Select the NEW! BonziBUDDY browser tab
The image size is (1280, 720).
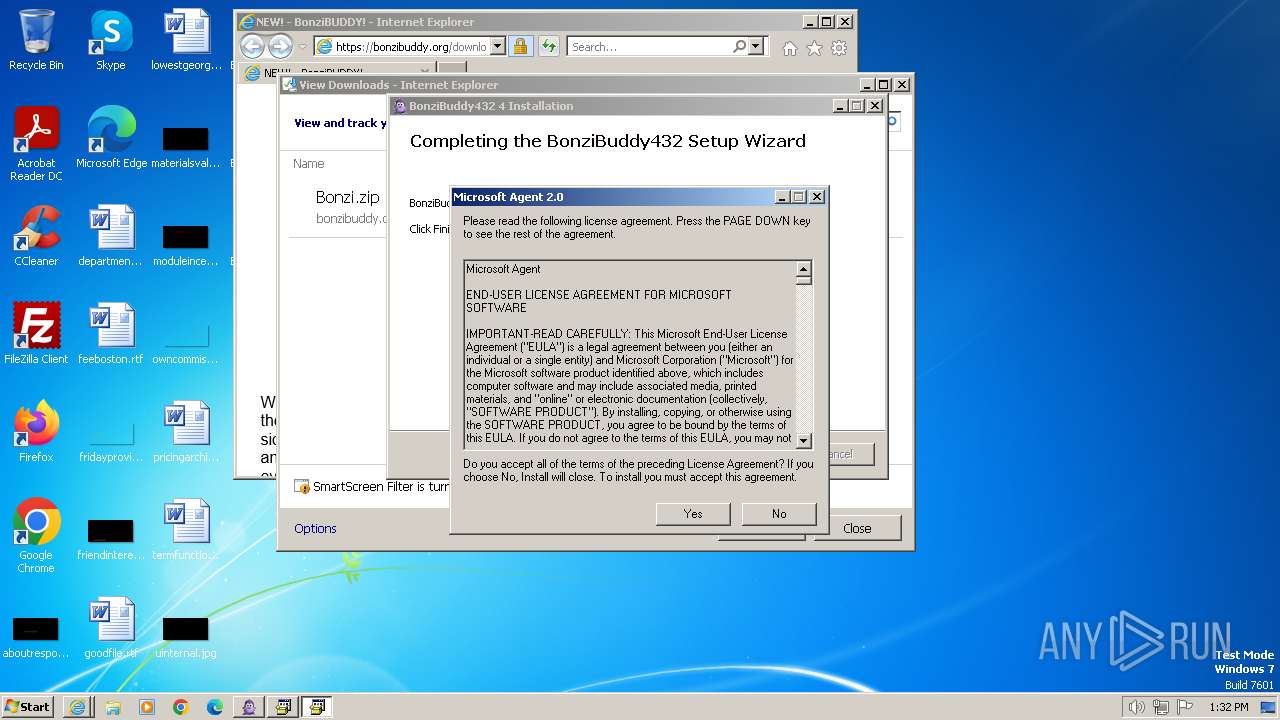(336, 72)
